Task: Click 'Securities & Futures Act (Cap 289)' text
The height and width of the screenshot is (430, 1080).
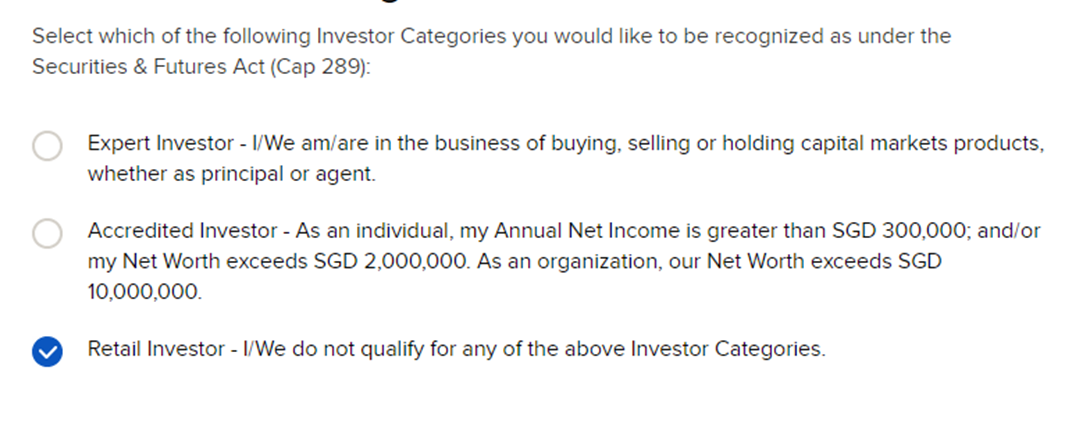Action: click(200, 67)
